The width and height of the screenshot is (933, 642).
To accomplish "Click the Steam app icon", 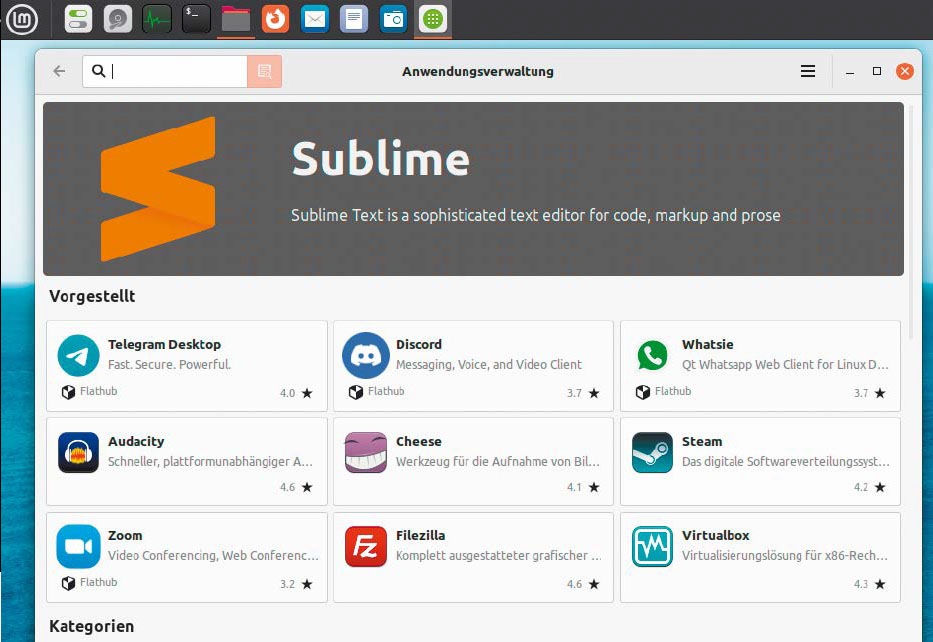I will [x=652, y=452].
